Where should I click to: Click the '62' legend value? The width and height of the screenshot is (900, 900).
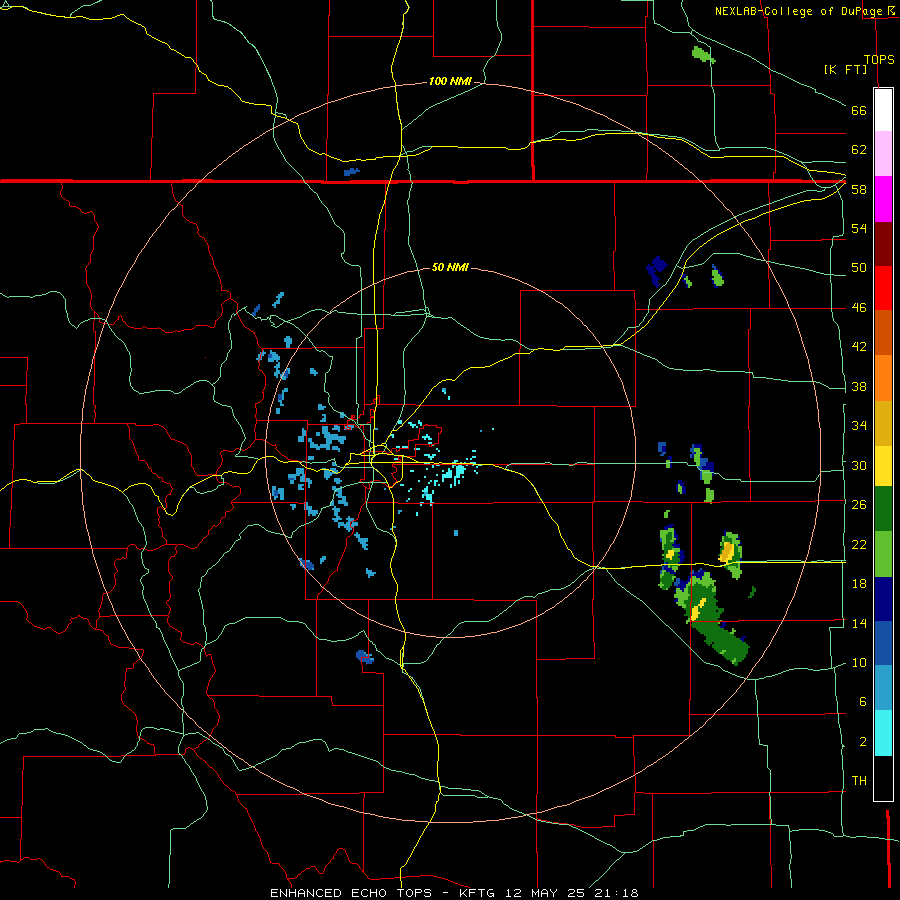click(x=859, y=150)
